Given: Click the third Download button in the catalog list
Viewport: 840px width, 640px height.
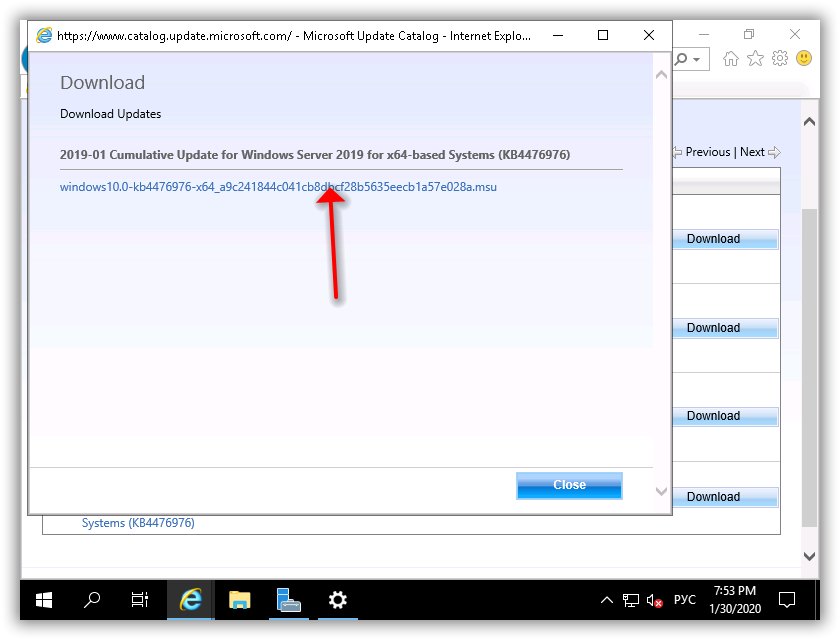Looking at the screenshot, I should pyautogui.click(x=725, y=416).
